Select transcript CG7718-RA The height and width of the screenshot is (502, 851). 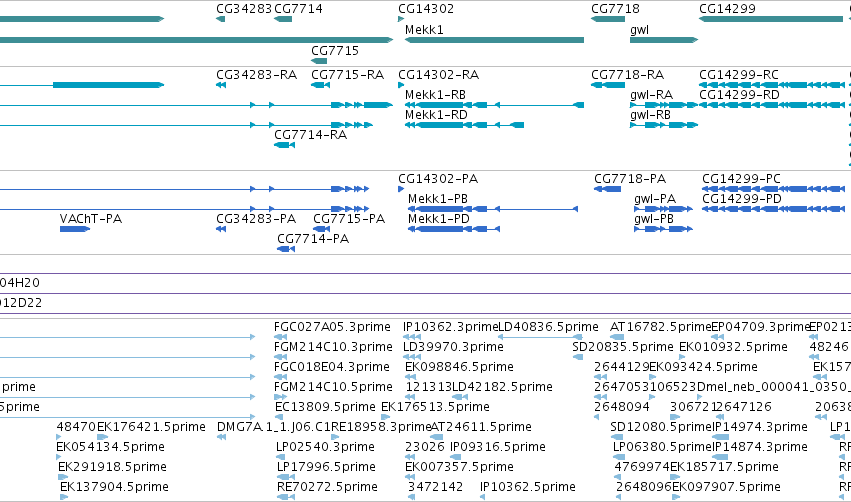627,75
